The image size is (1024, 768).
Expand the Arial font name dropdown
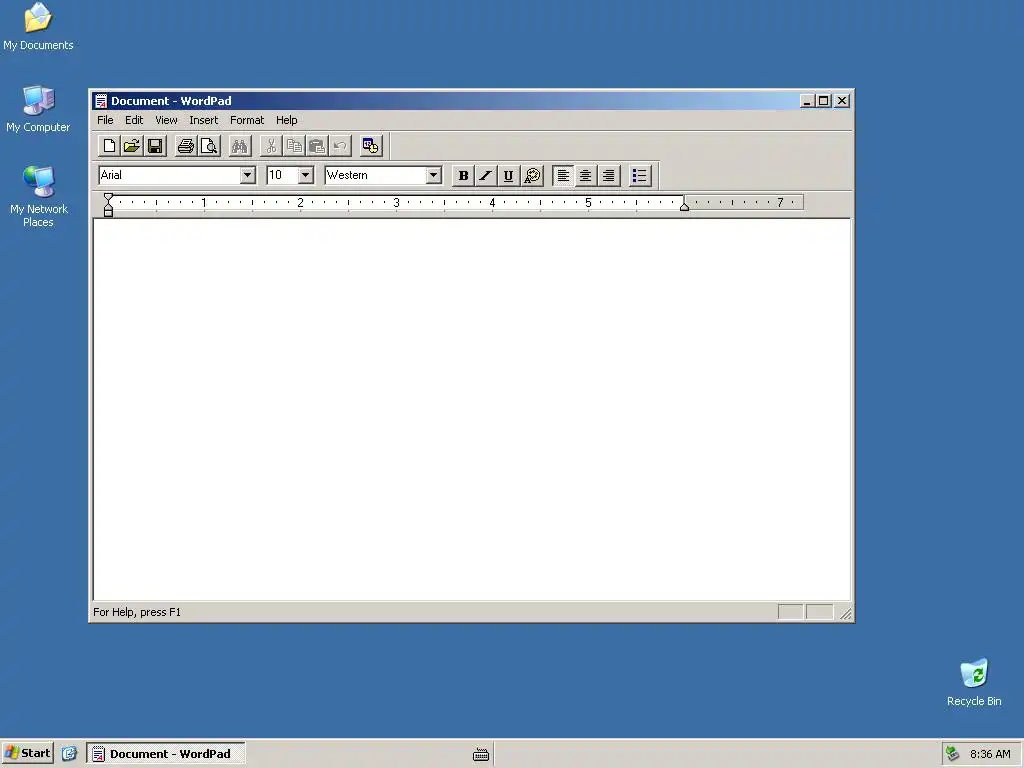pyautogui.click(x=247, y=175)
